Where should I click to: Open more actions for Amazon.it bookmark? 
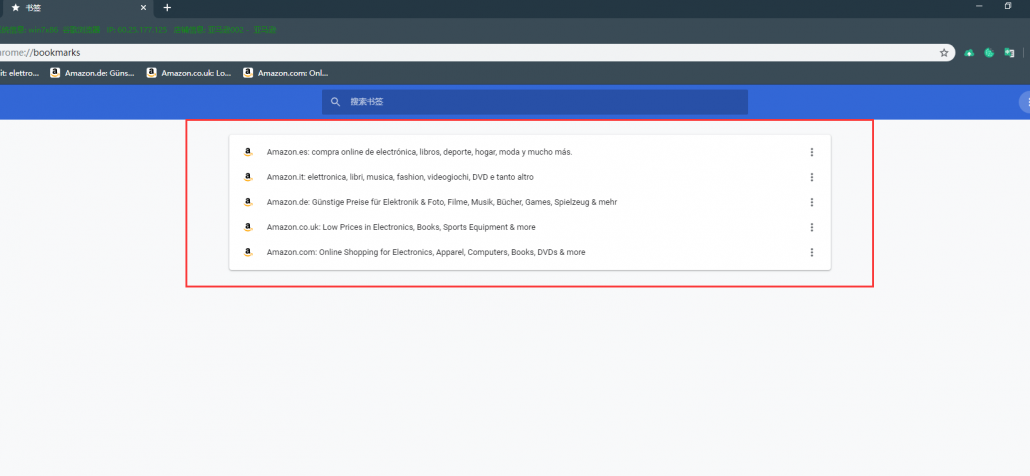(x=812, y=177)
